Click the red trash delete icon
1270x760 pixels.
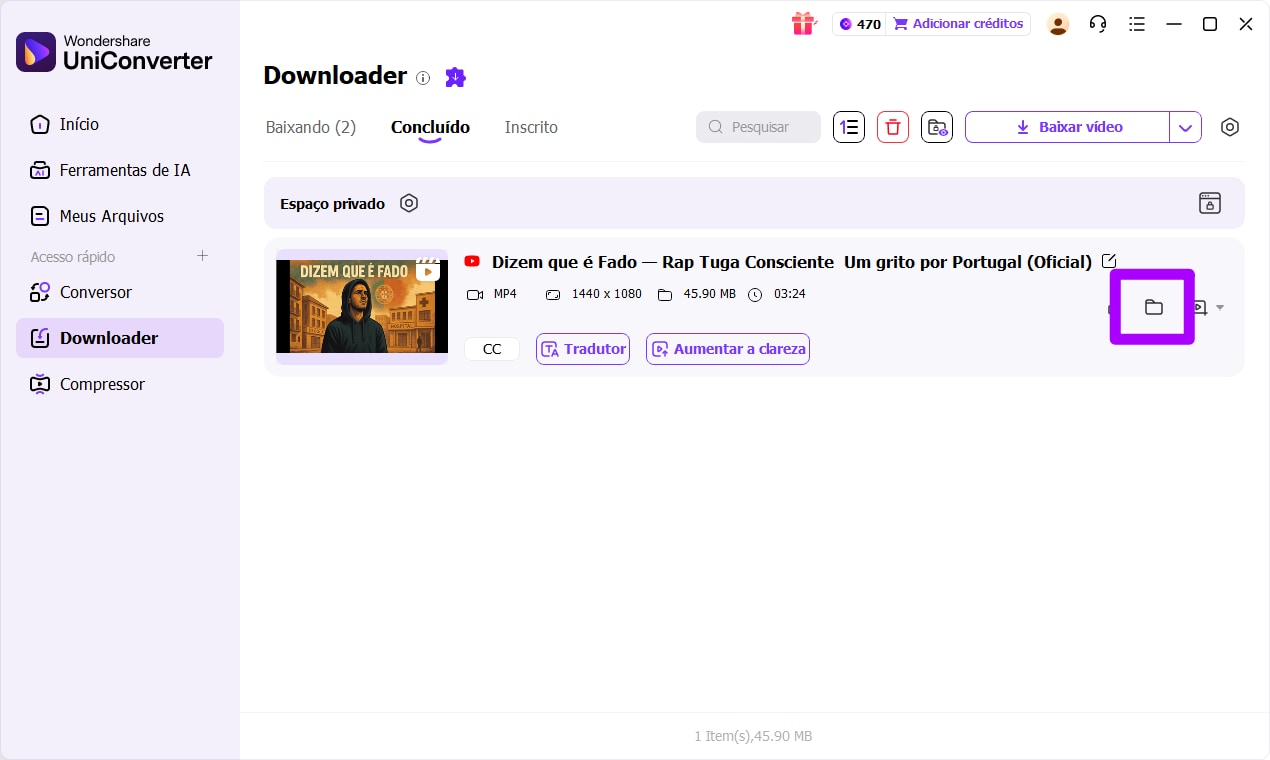tap(893, 127)
